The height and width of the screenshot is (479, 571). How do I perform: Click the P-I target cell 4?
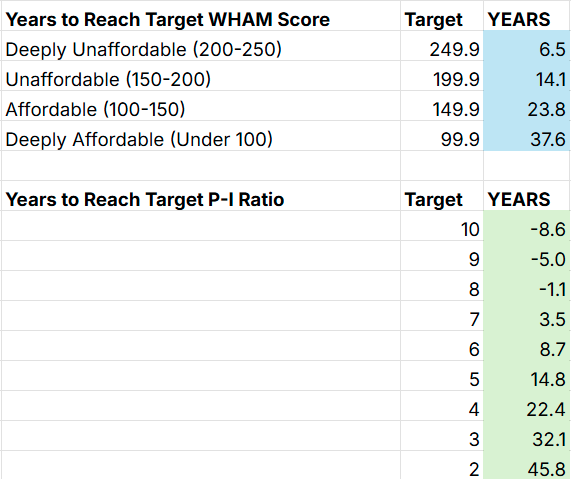pos(442,406)
